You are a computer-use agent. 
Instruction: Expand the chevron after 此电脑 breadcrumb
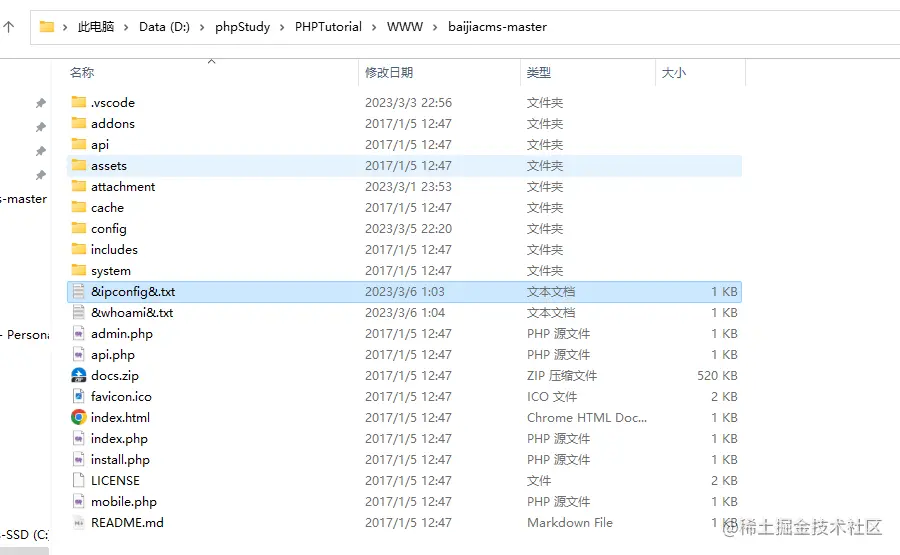[x=126, y=27]
